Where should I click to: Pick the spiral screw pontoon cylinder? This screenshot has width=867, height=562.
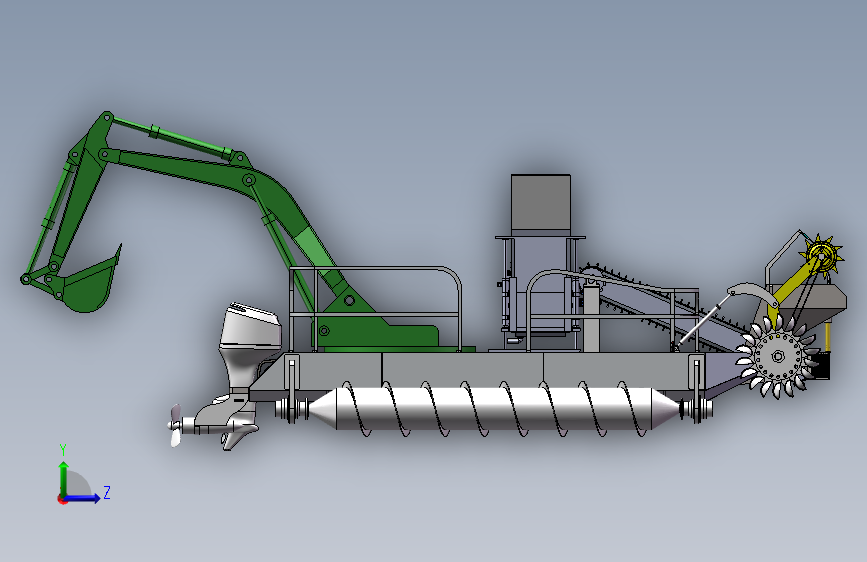pos(494,409)
